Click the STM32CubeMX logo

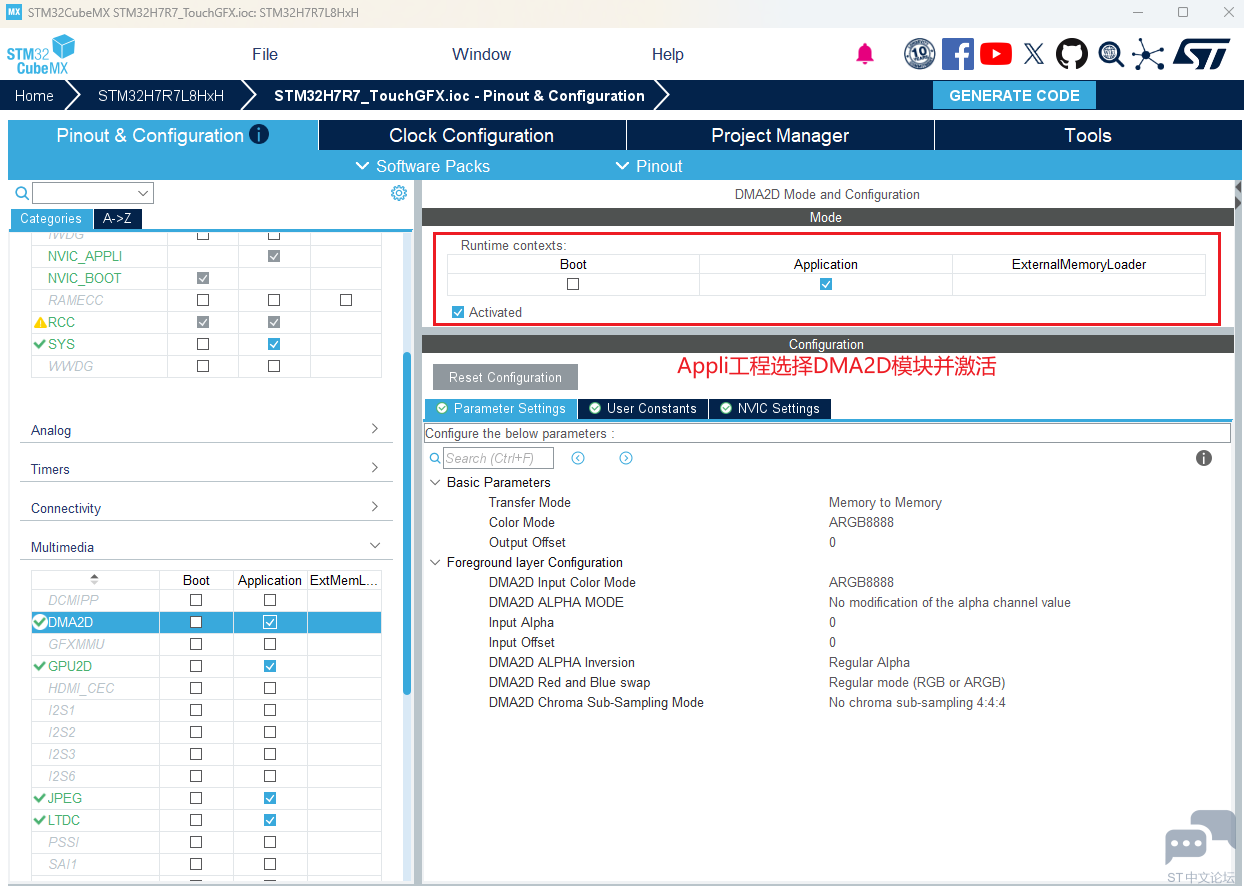(x=41, y=55)
